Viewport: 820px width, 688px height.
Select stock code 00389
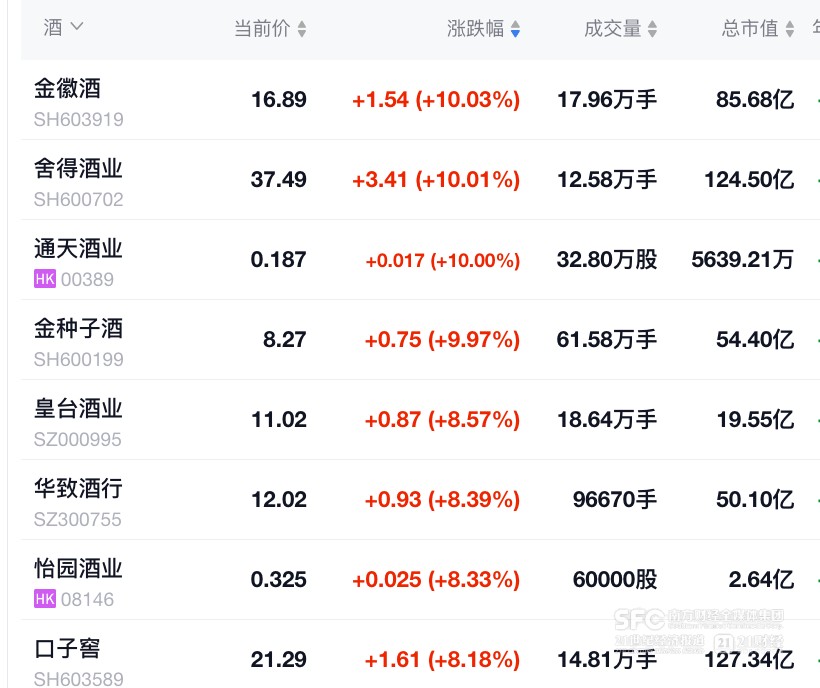[87, 280]
